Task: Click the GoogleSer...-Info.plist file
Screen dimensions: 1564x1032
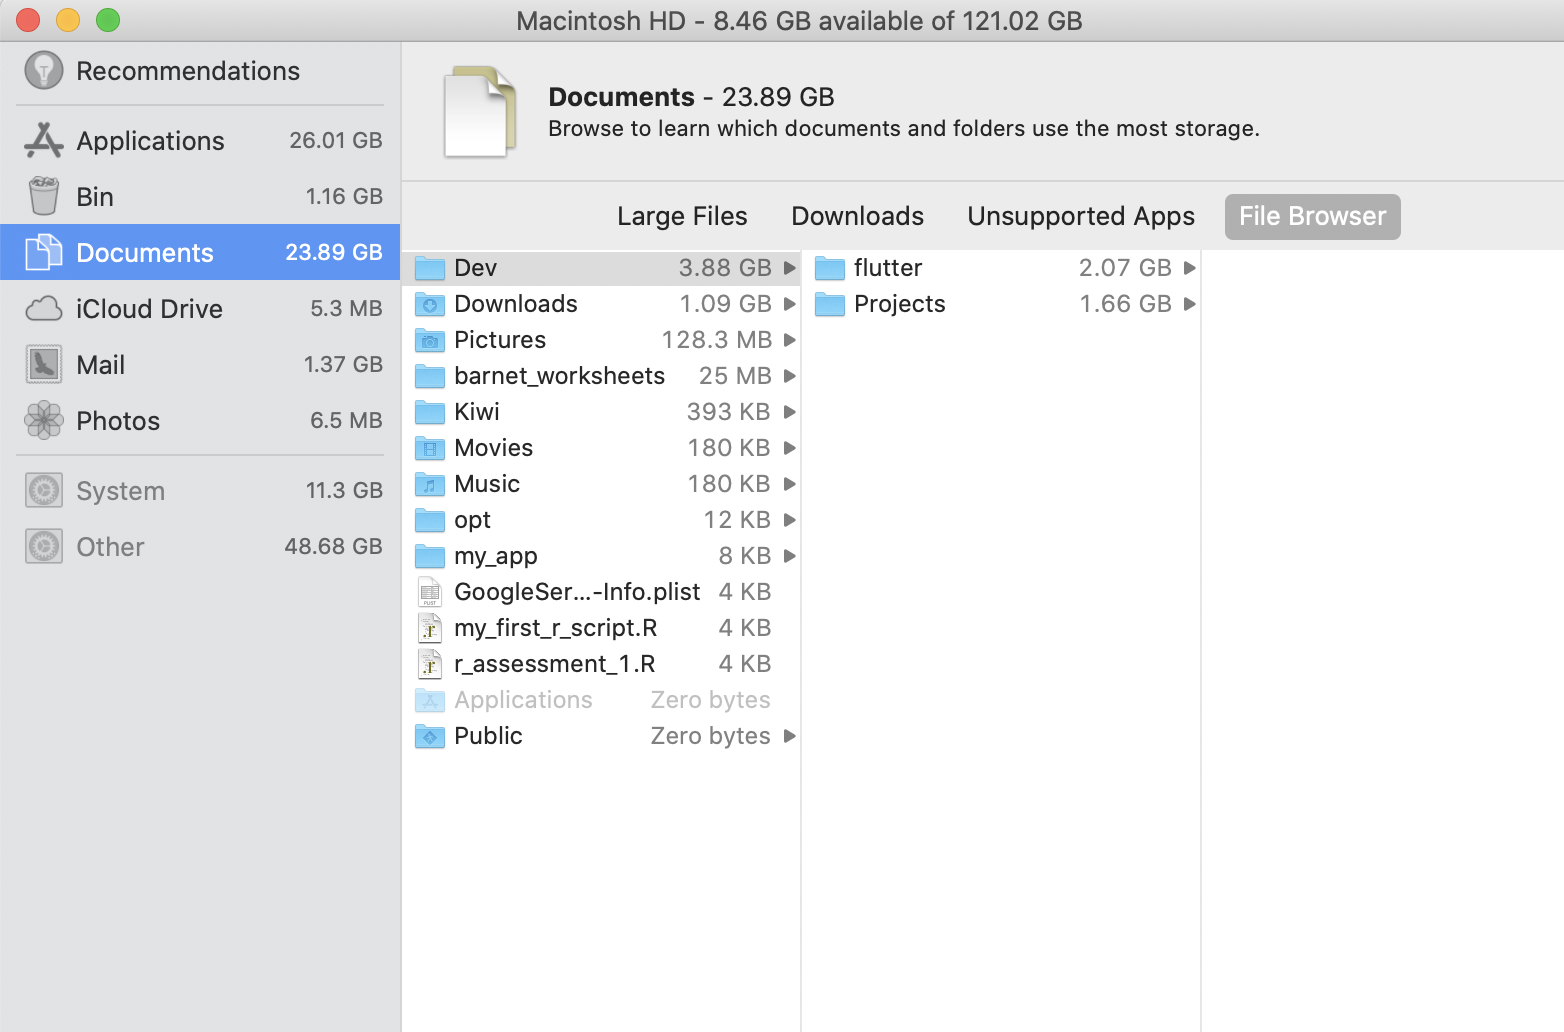Action: [576, 591]
